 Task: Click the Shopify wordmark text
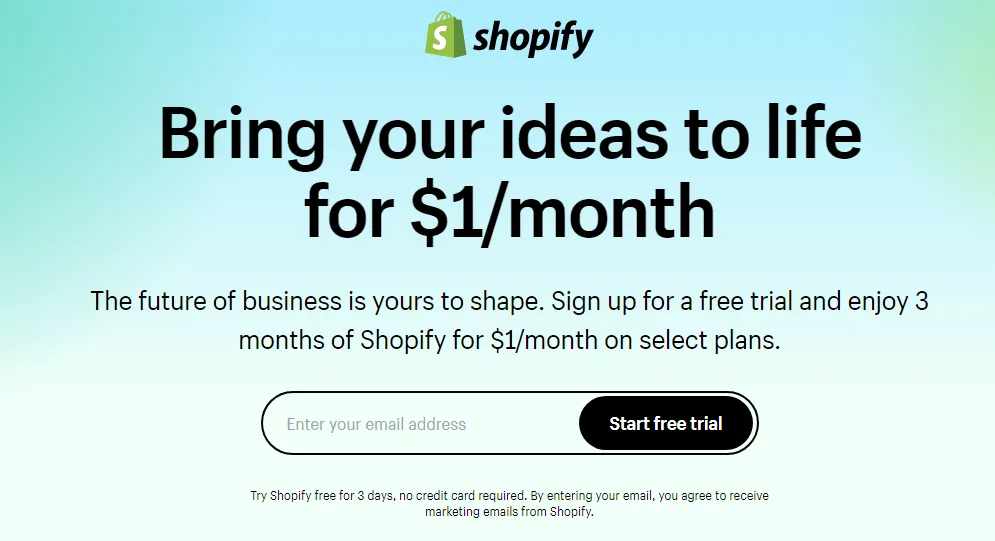[x=533, y=38]
